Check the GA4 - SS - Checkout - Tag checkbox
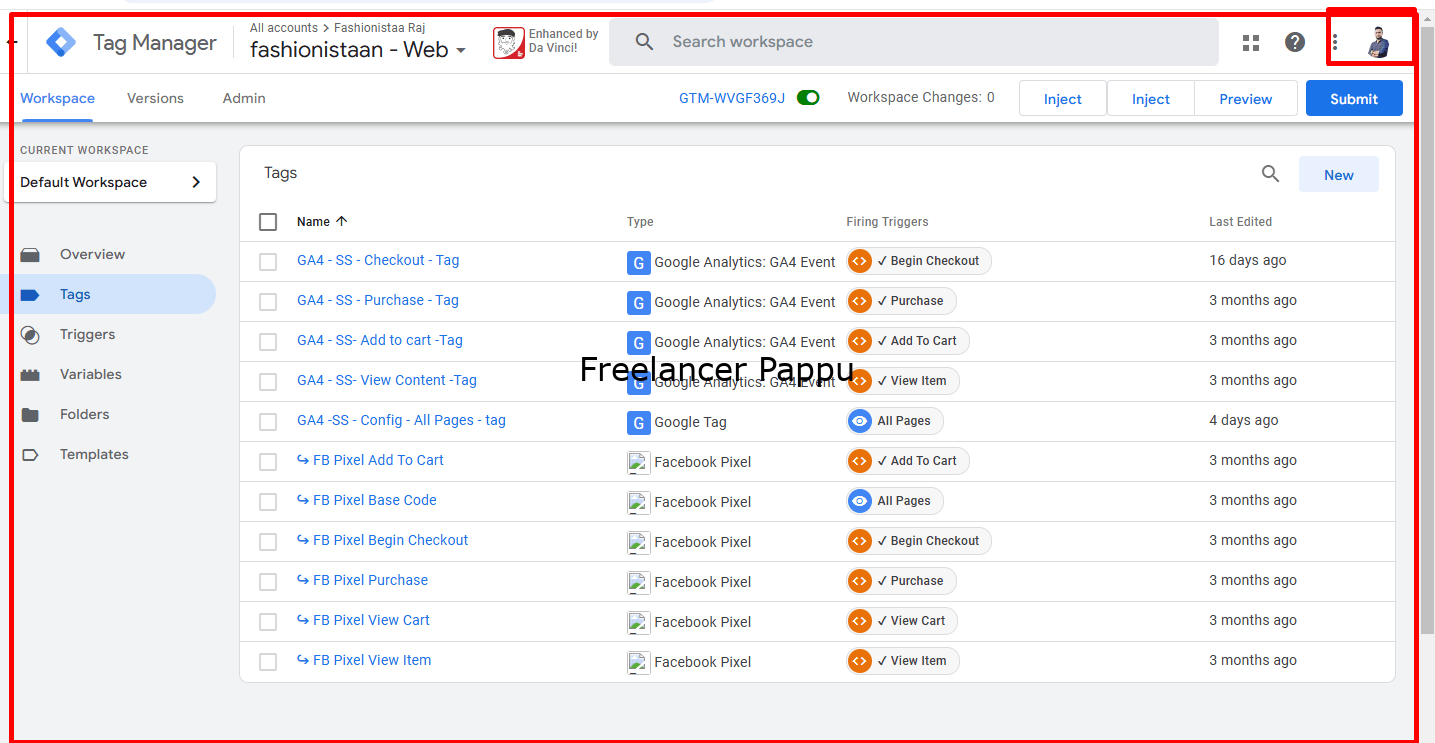Screen dimensions: 1435x743 pos(268,262)
